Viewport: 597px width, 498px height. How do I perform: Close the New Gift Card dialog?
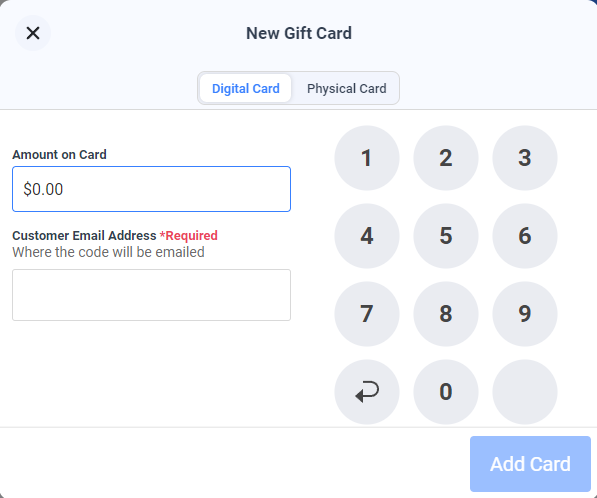pyautogui.click(x=33, y=33)
